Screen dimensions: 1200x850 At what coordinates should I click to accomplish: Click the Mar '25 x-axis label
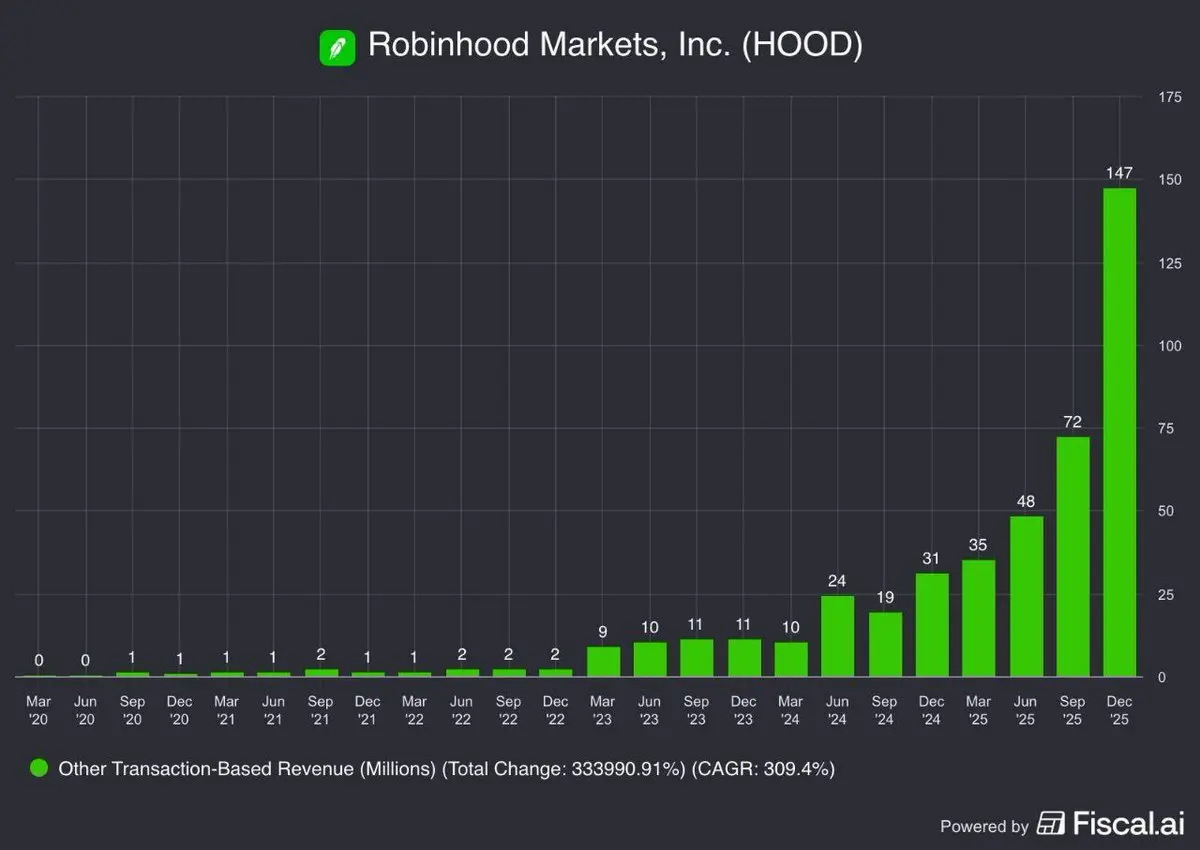[x=980, y=710]
